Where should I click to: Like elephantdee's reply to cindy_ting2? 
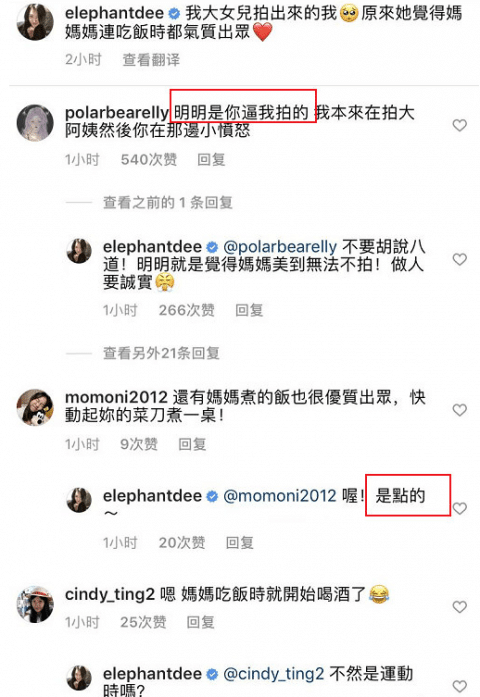click(x=460, y=686)
